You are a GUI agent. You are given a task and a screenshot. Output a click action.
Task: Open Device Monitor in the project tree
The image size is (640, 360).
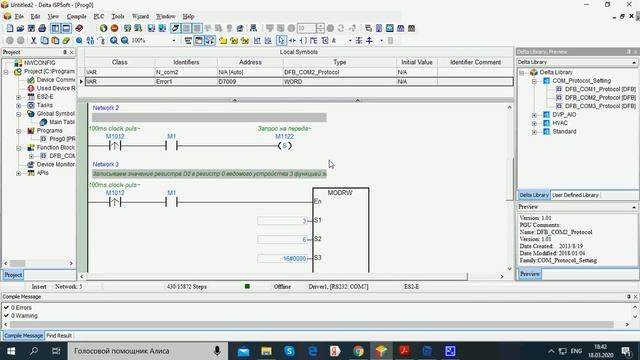tap(56, 164)
